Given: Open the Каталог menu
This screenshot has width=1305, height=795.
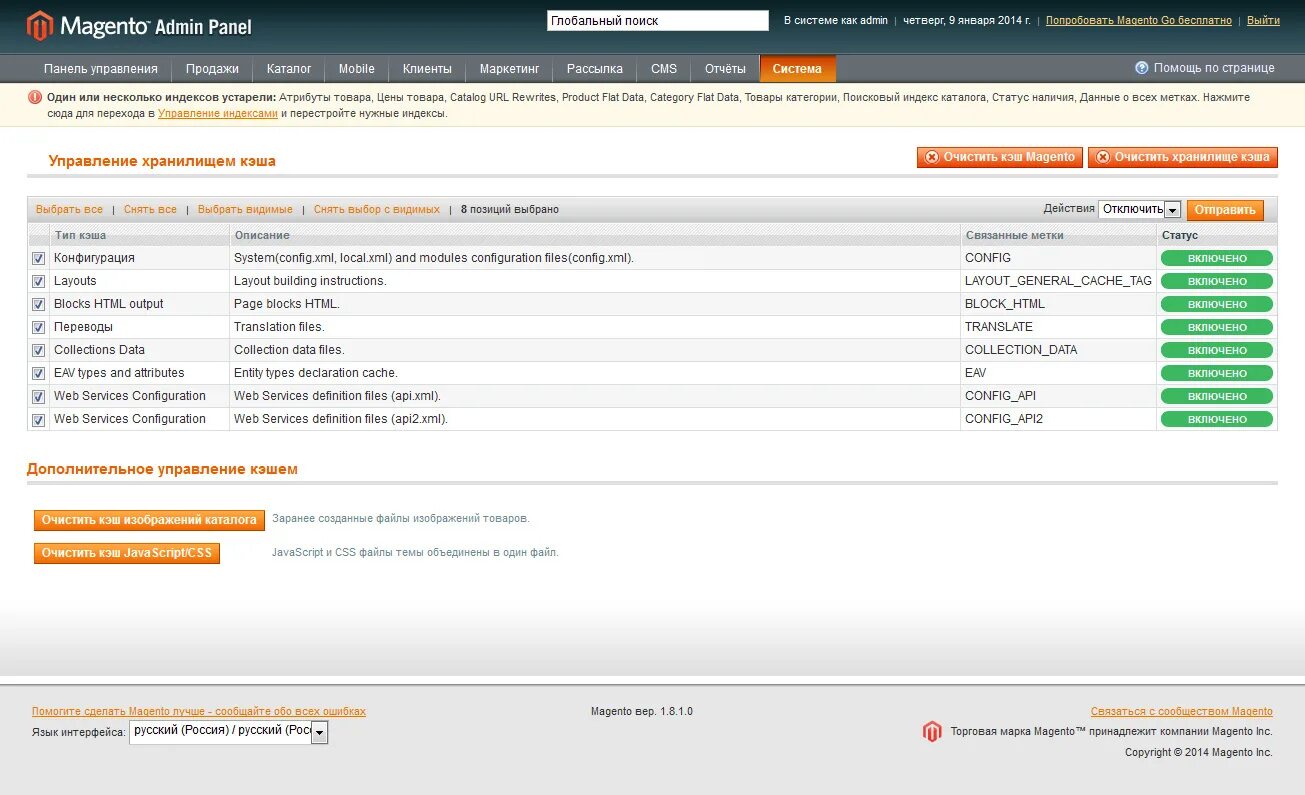Looking at the screenshot, I should click(x=289, y=69).
